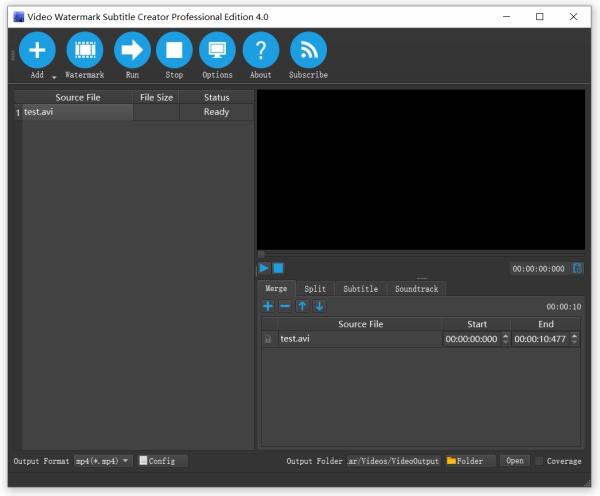The image size is (600, 496).
Task: Open the About question mark icon
Action: pyautogui.click(x=261, y=50)
